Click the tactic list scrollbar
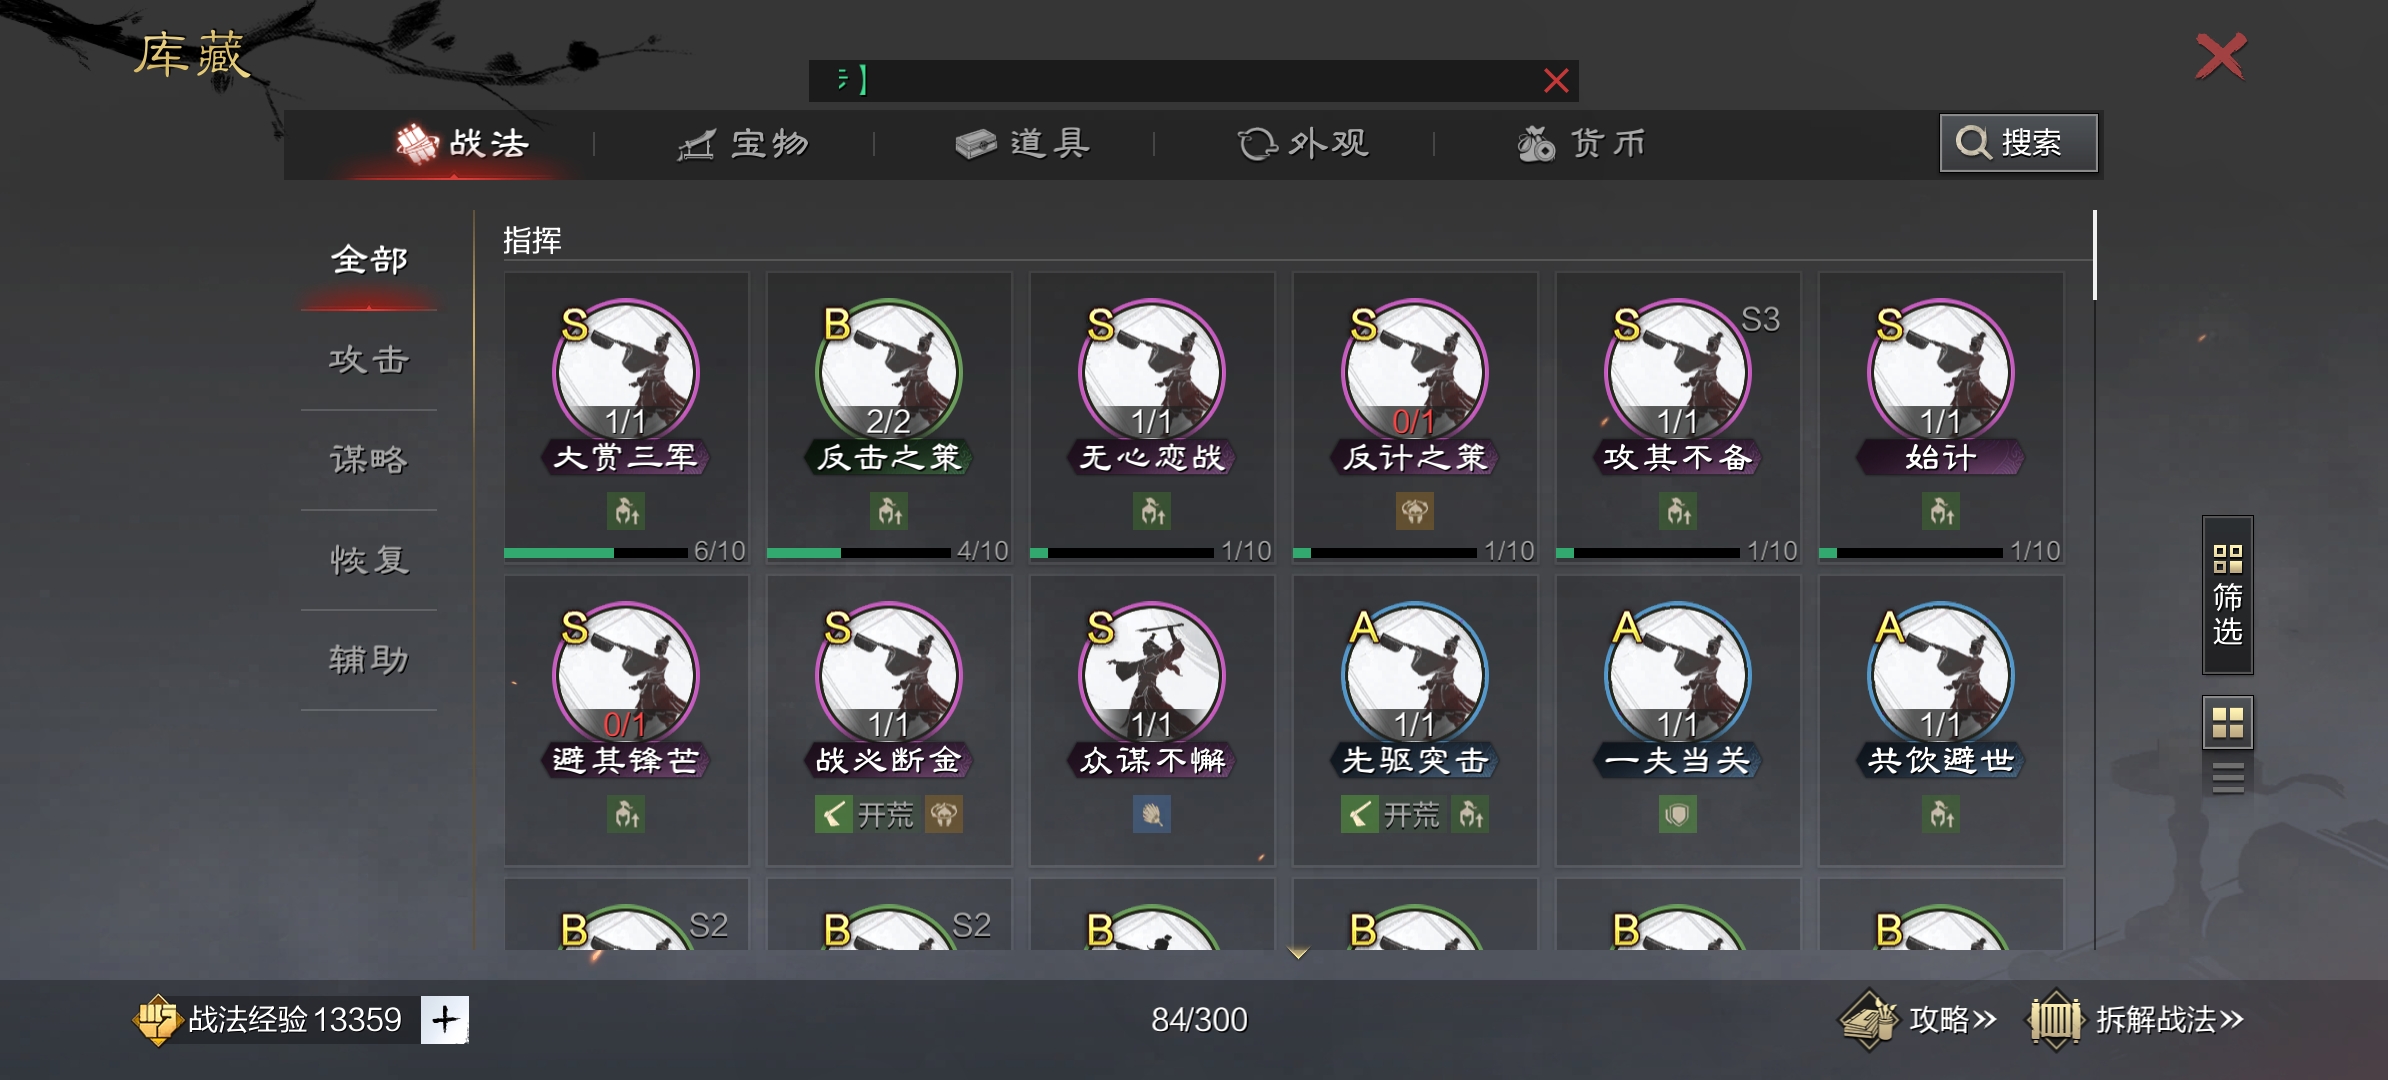This screenshot has width=2388, height=1080. point(2094,255)
